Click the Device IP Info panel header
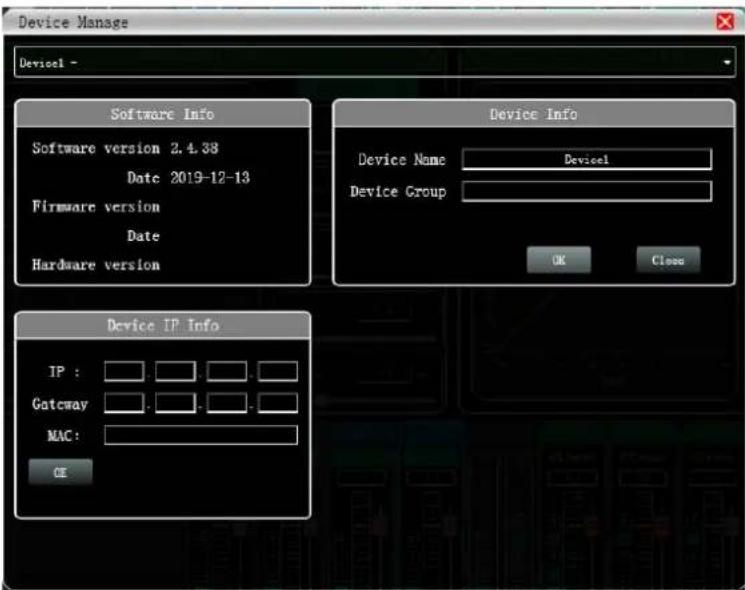 (163, 325)
